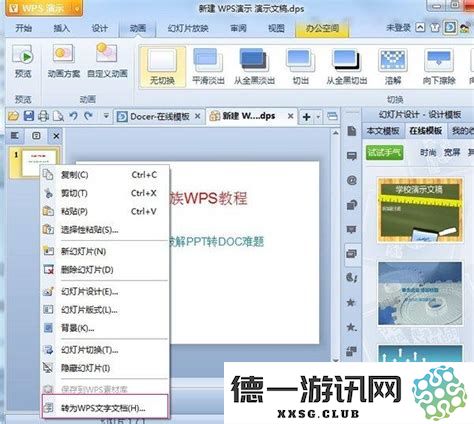Click the plus button to add new tab

(307, 117)
